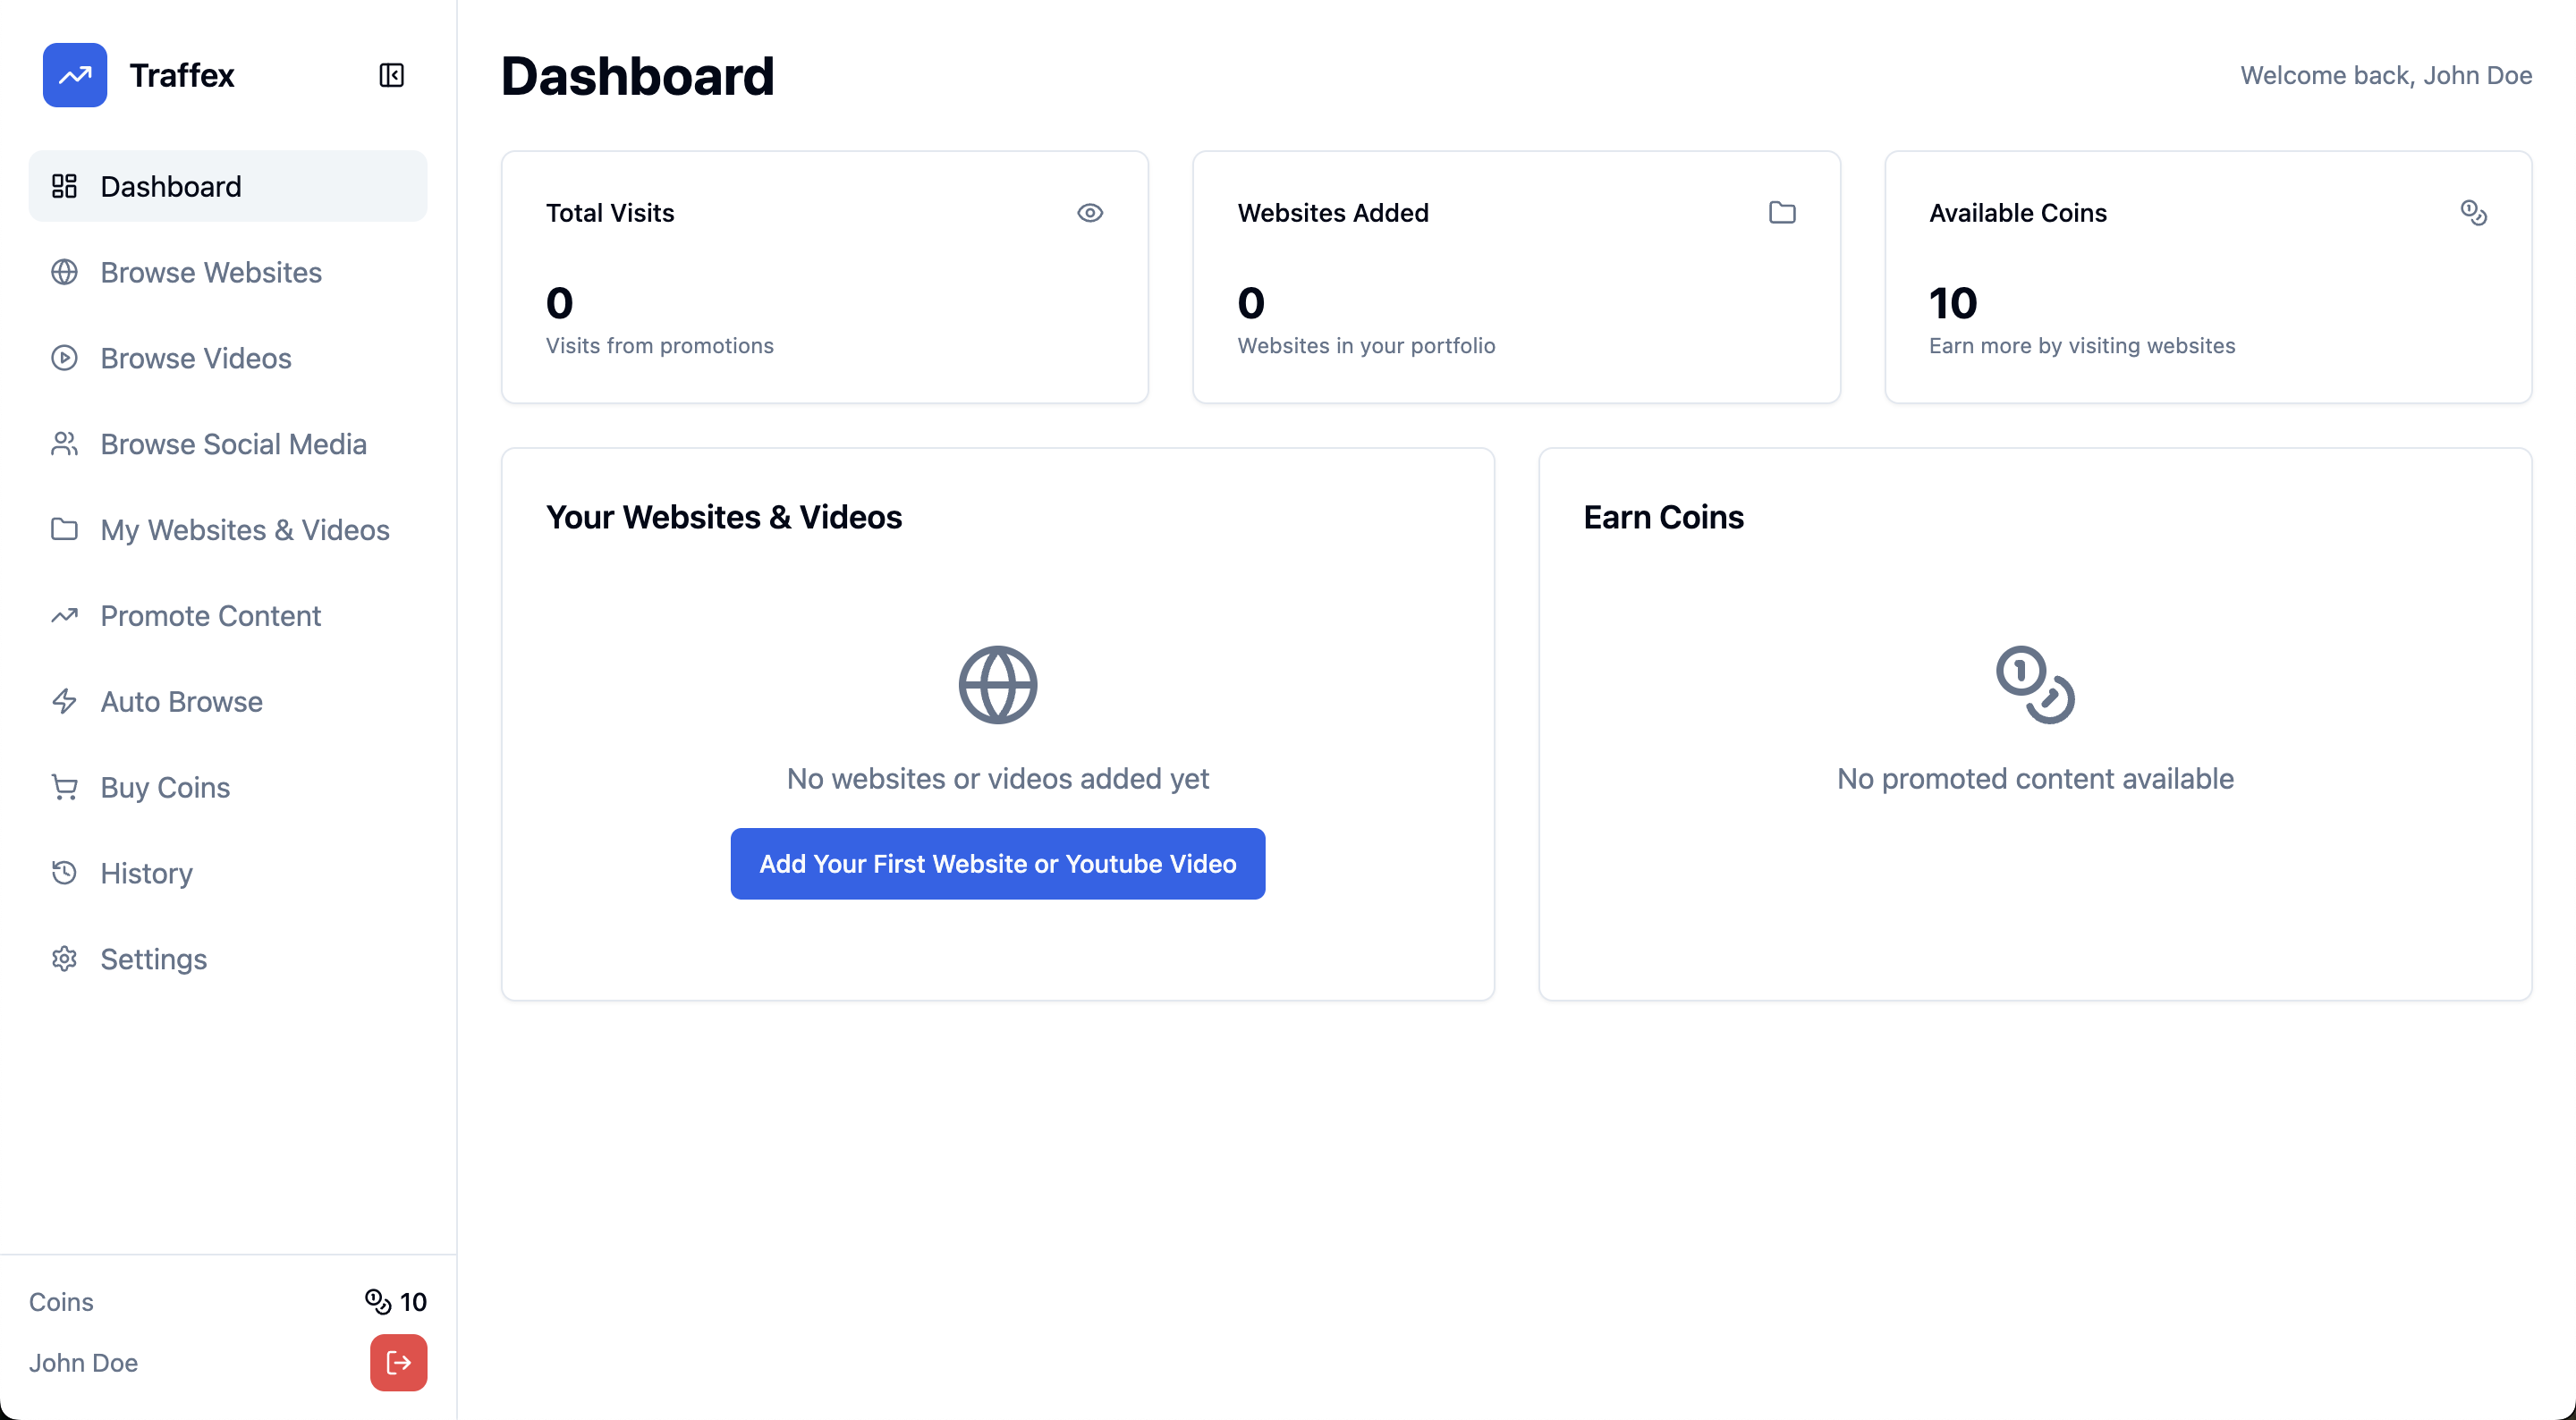The height and width of the screenshot is (1420, 2576).
Task: Click the coins icon in sidebar footer
Action: (x=378, y=1302)
